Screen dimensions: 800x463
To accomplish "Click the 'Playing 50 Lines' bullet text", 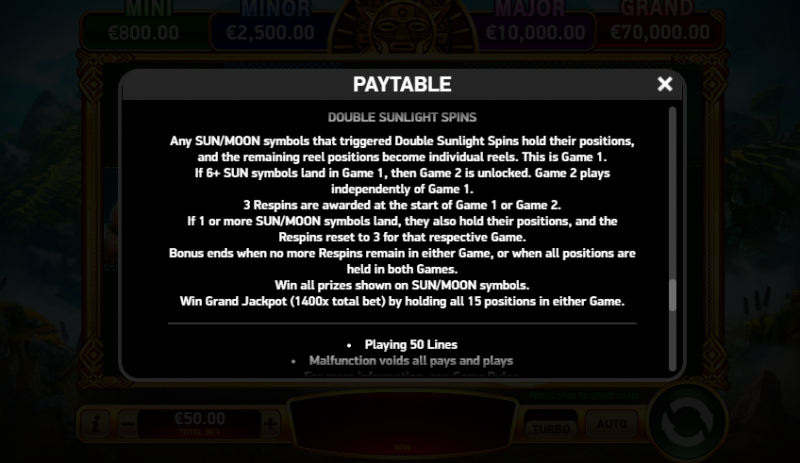I will click(411, 345).
